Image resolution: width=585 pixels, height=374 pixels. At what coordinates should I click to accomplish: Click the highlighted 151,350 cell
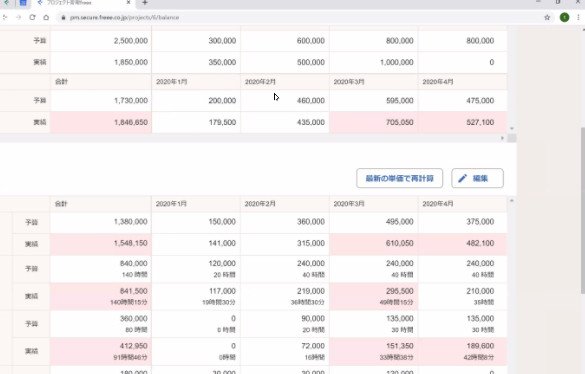[373, 352]
